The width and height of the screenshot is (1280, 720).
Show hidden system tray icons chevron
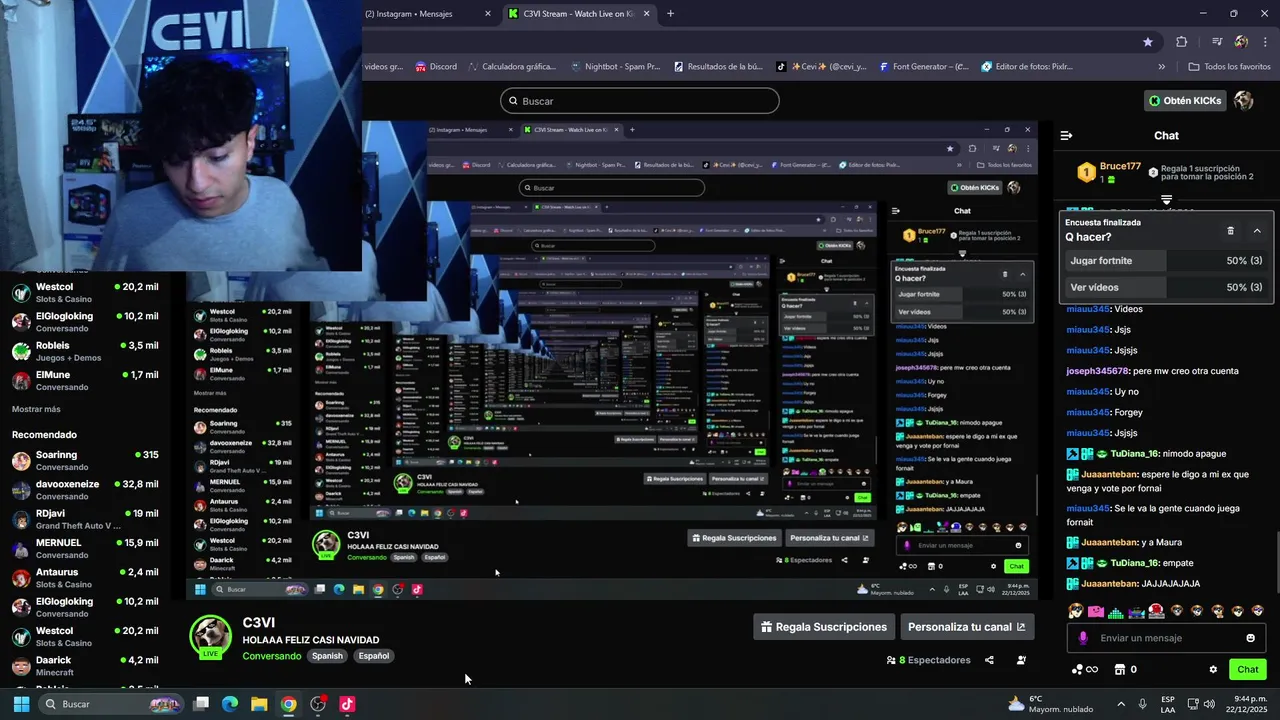(1120, 704)
